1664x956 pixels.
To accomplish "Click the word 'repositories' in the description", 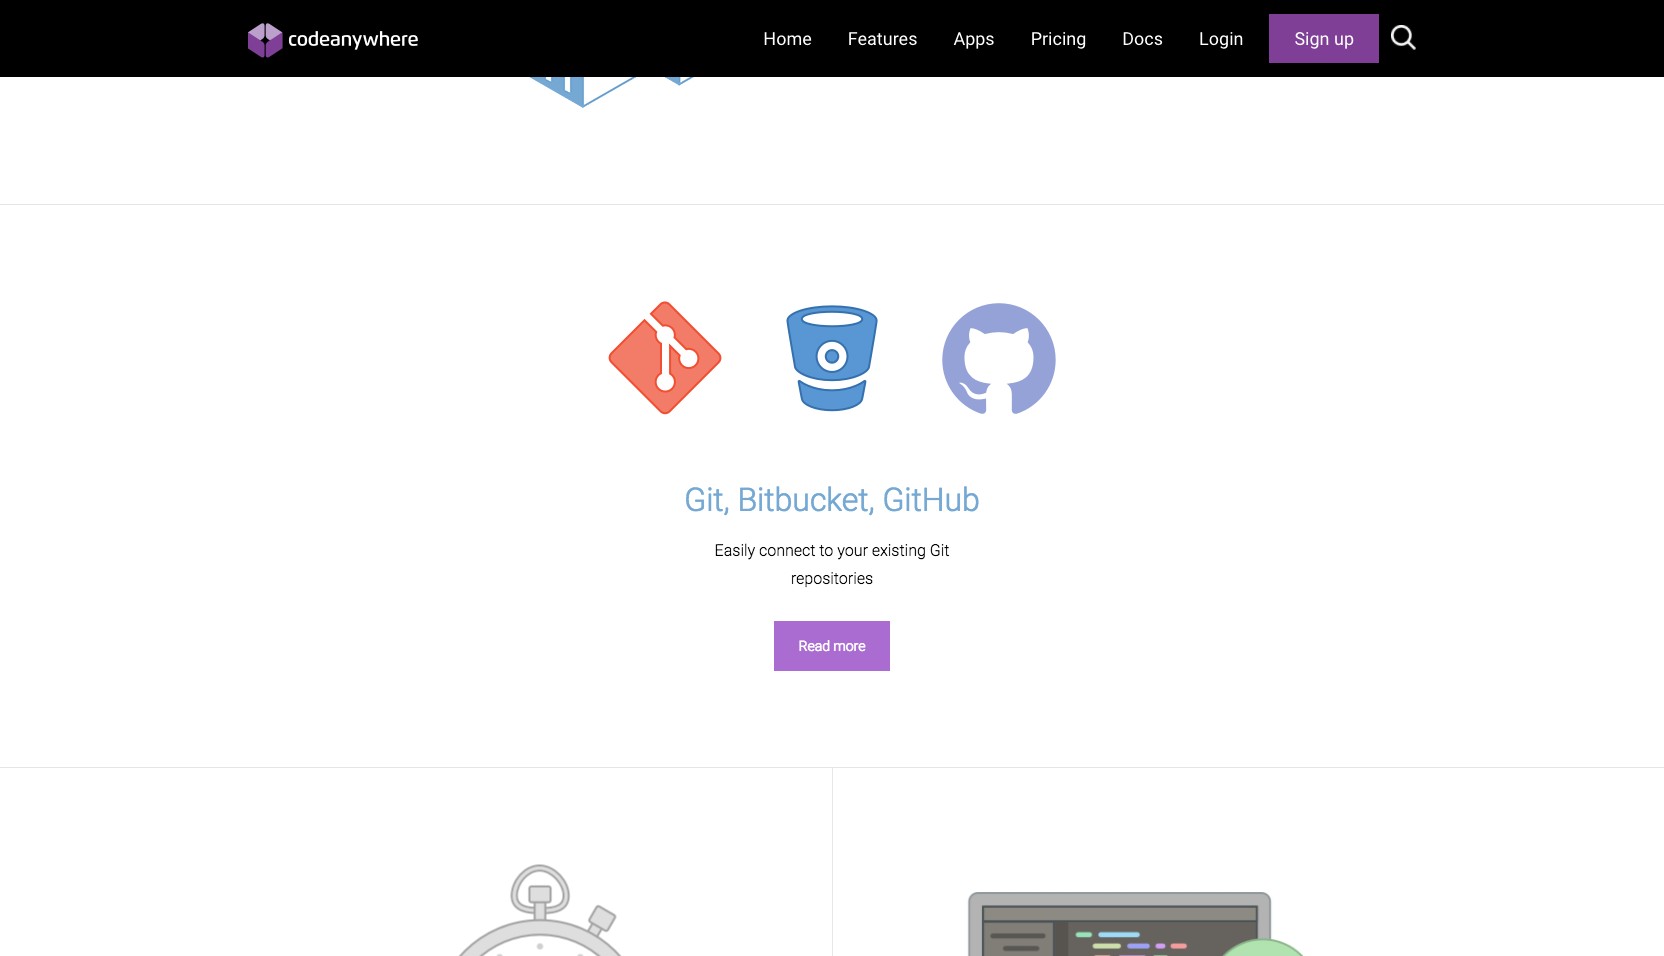I will 832,579.
